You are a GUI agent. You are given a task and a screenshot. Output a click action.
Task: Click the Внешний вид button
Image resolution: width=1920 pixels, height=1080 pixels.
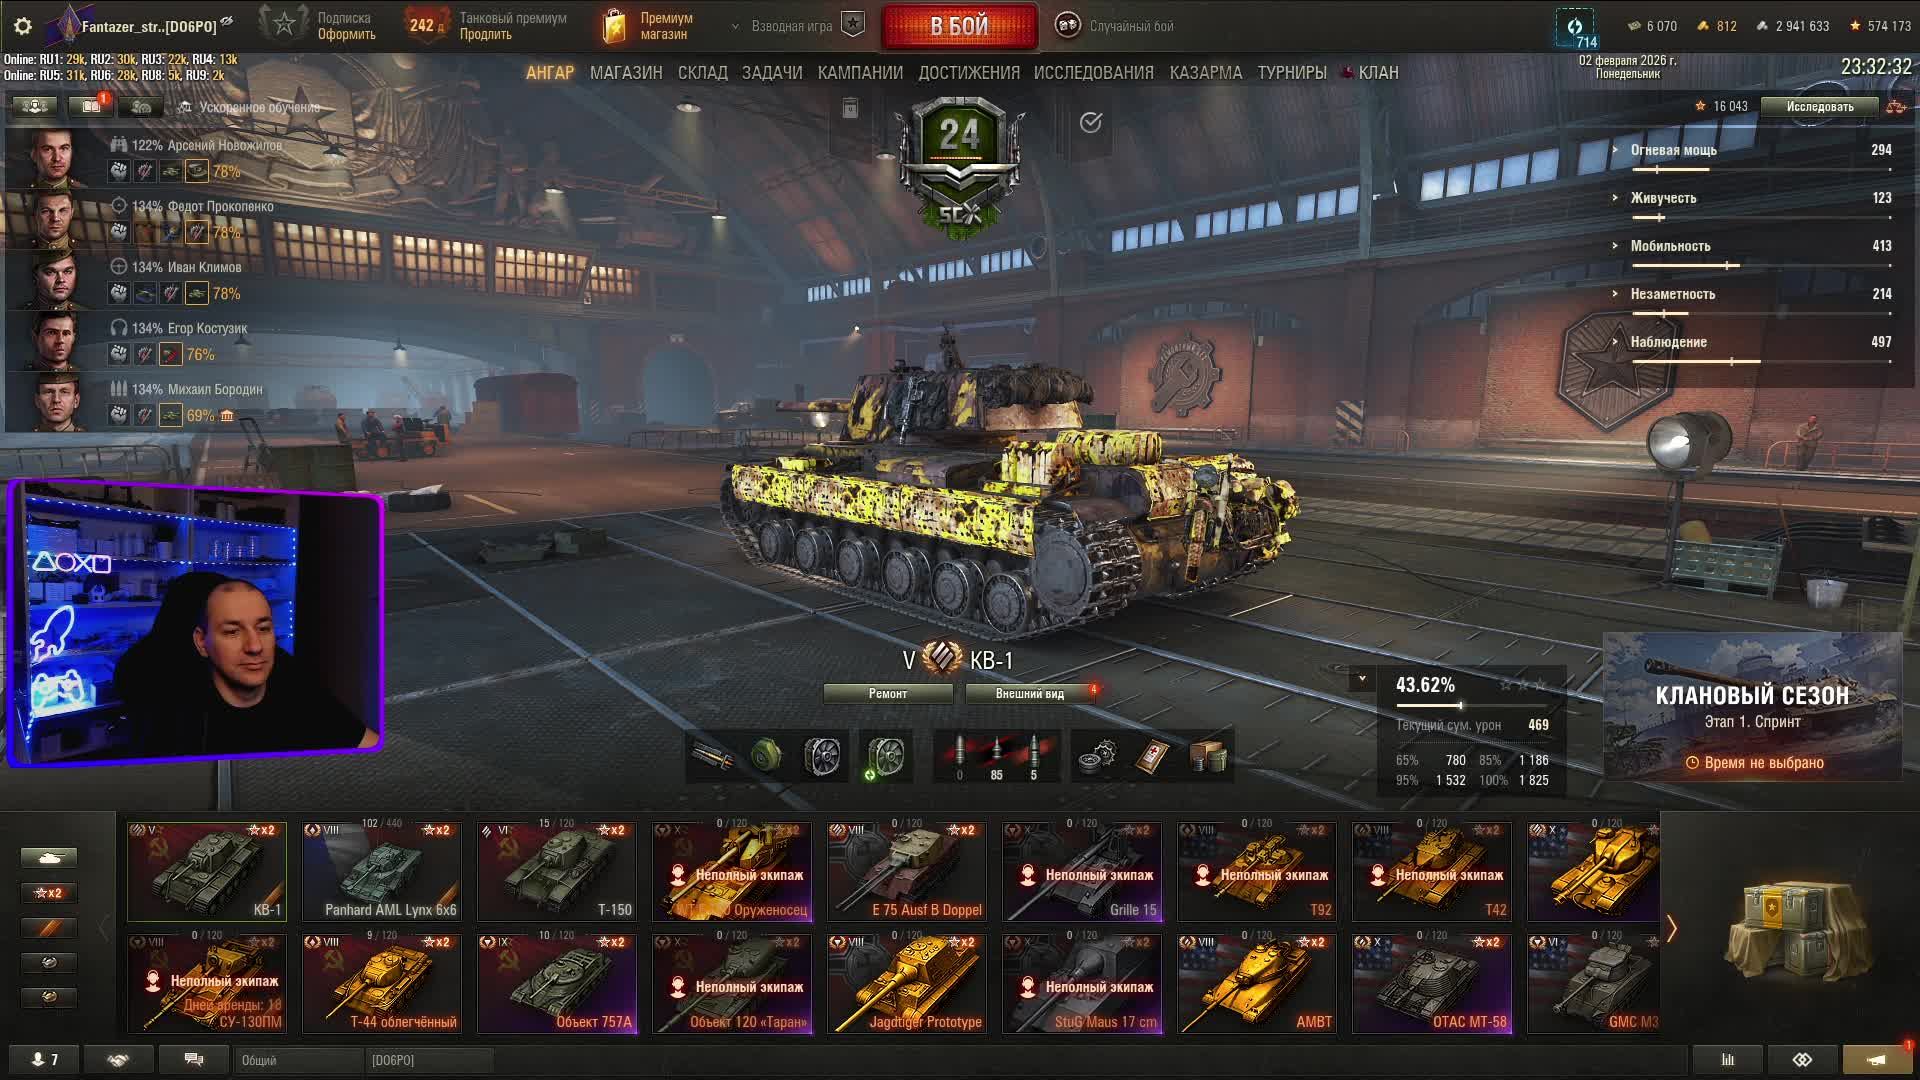click(1030, 694)
